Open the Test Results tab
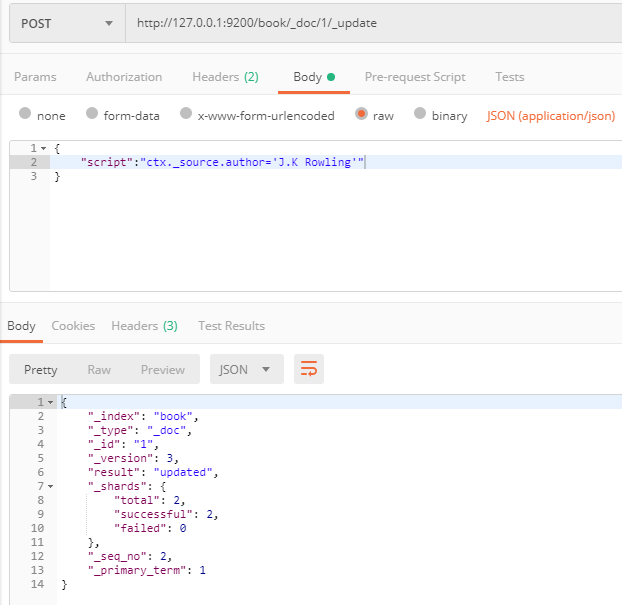Image resolution: width=622 pixels, height=605 pixels. 232,326
